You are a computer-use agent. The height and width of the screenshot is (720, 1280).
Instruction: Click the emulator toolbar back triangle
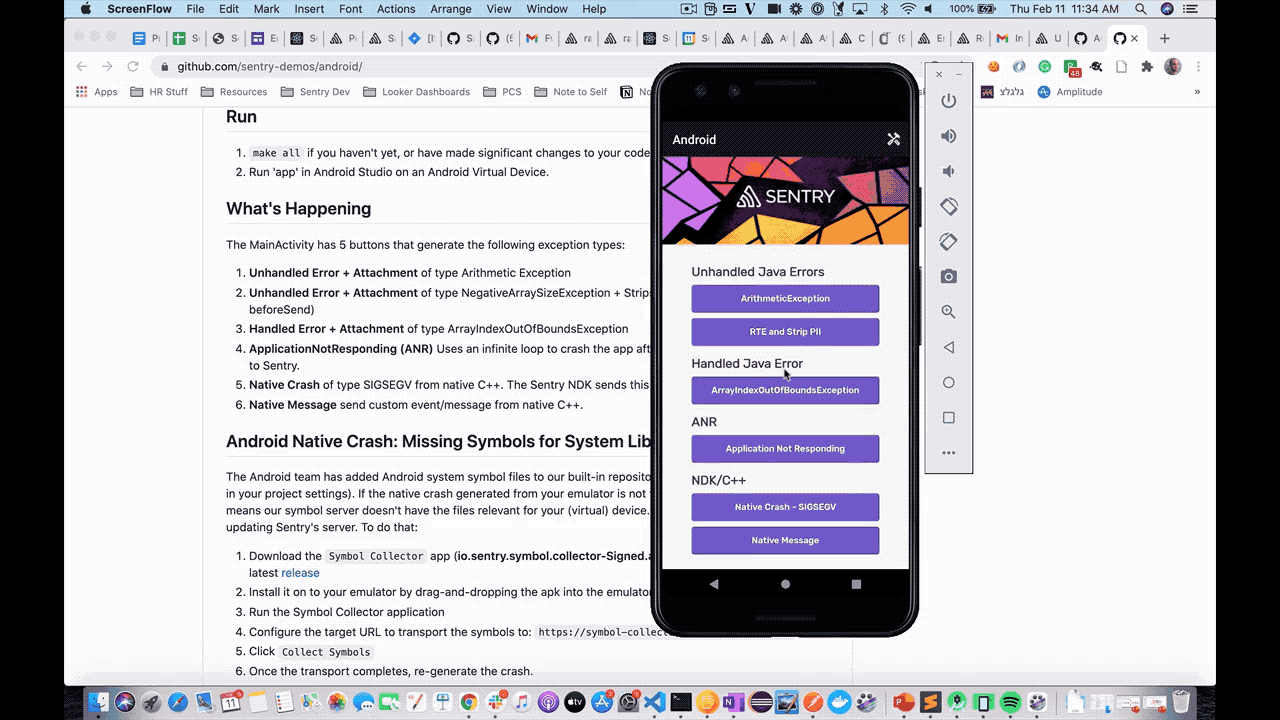coord(949,347)
